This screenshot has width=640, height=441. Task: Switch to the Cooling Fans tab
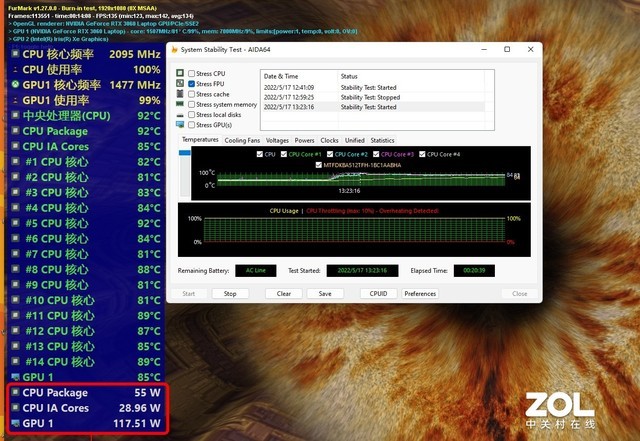point(242,141)
